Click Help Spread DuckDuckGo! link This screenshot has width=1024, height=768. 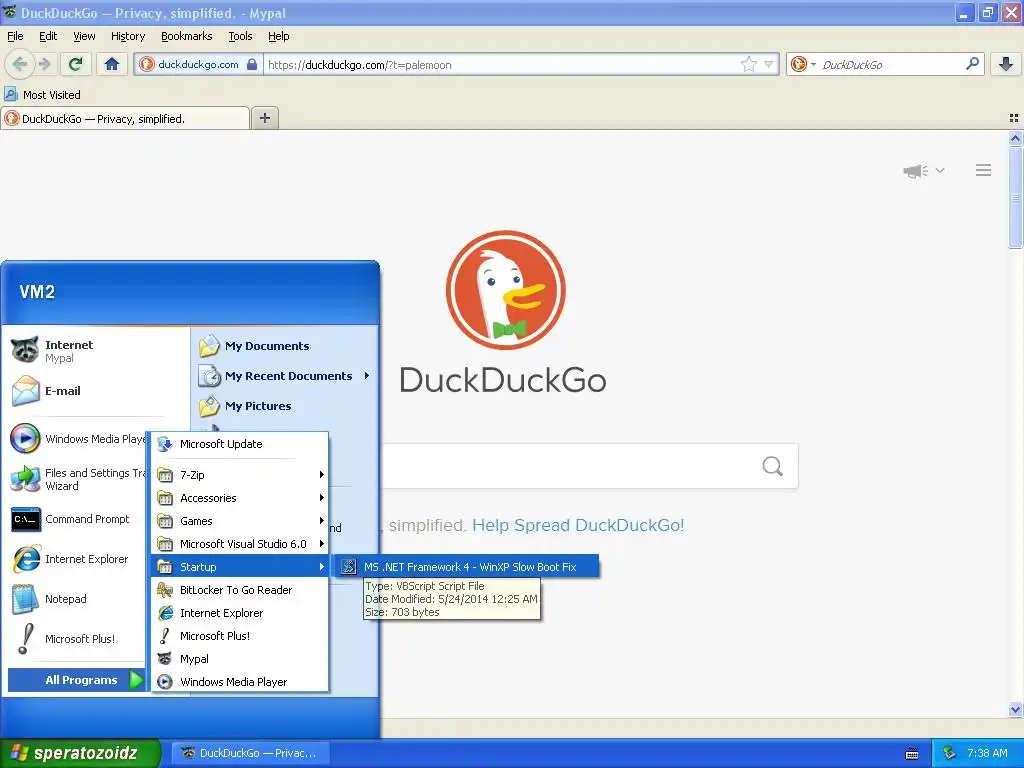(x=578, y=525)
